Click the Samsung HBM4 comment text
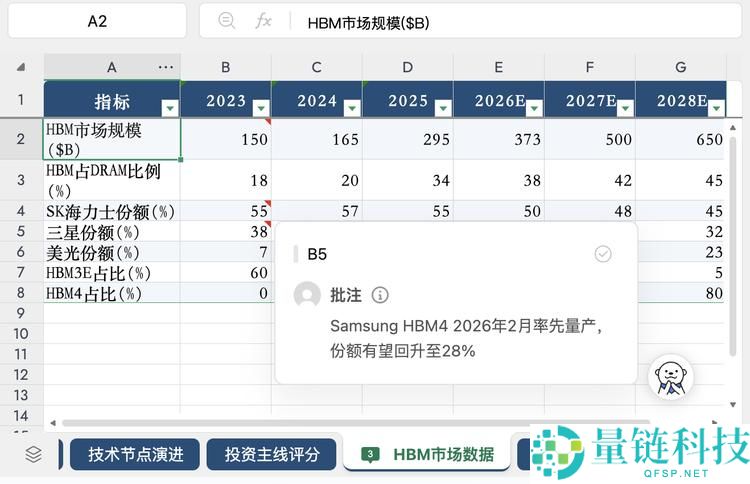This screenshot has height=484, width=750. [466, 339]
